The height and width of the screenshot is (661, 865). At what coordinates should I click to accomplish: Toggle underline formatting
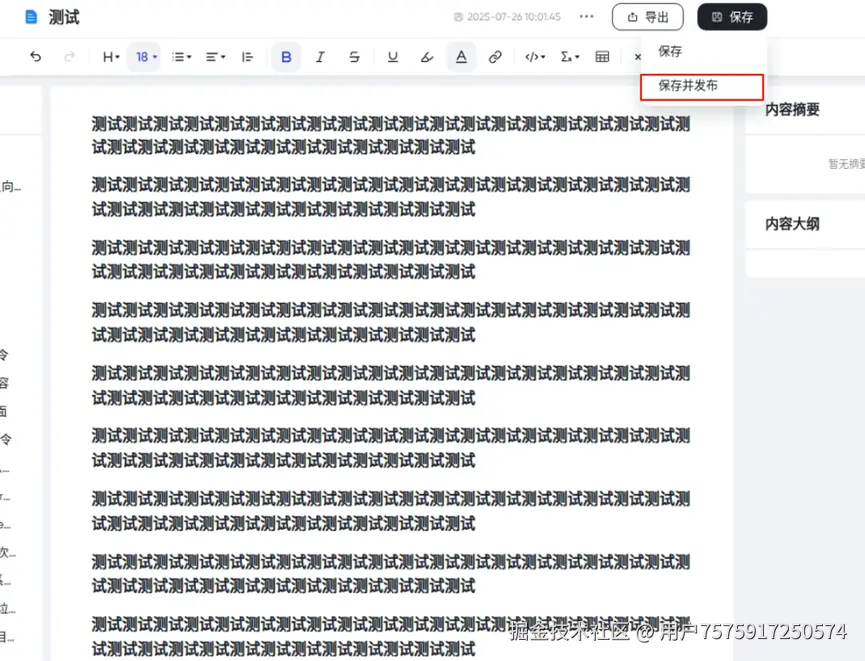(x=393, y=57)
